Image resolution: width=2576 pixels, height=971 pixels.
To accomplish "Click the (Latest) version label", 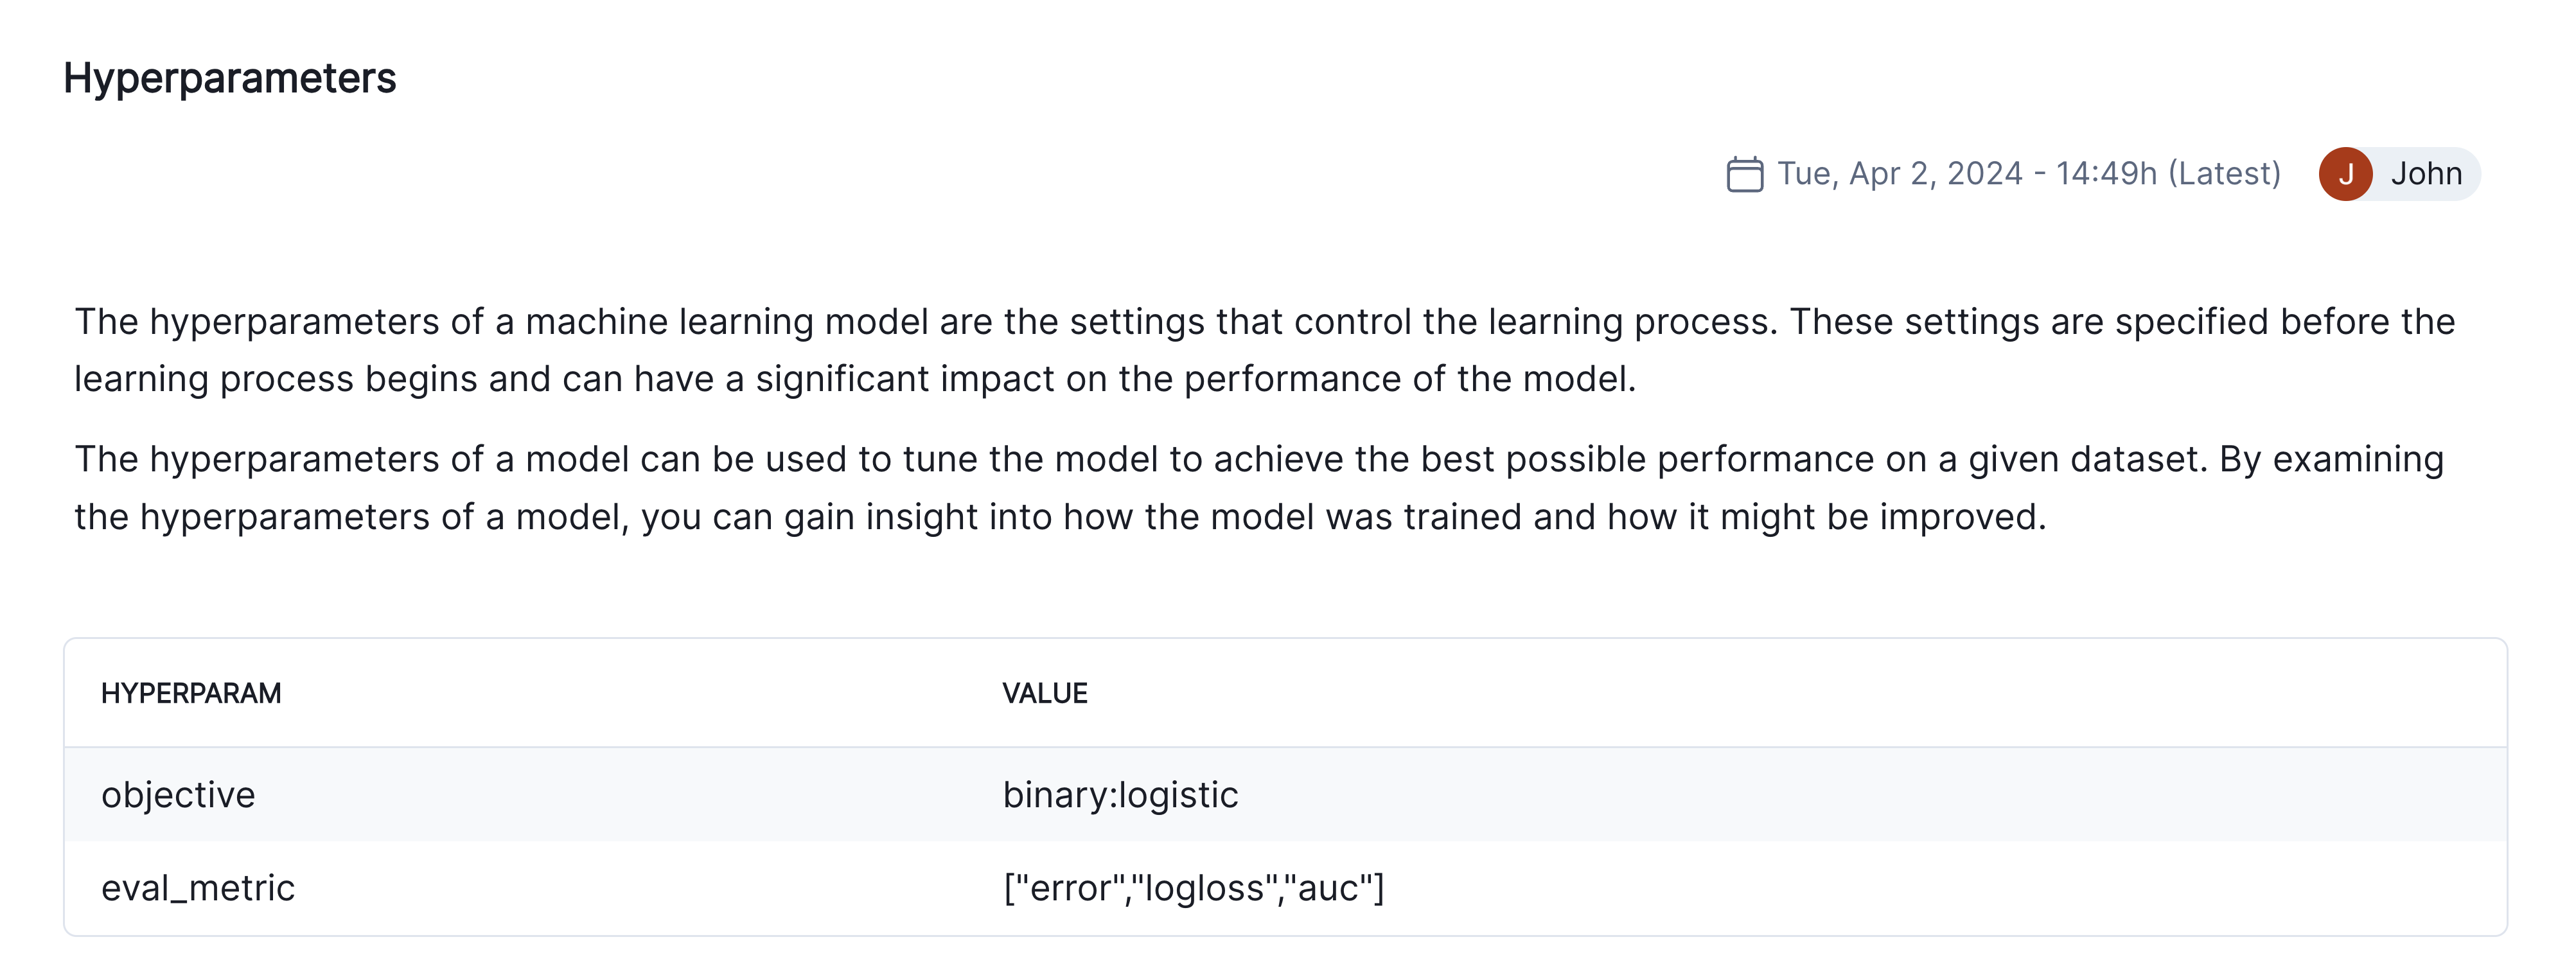I will (2224, 174).
